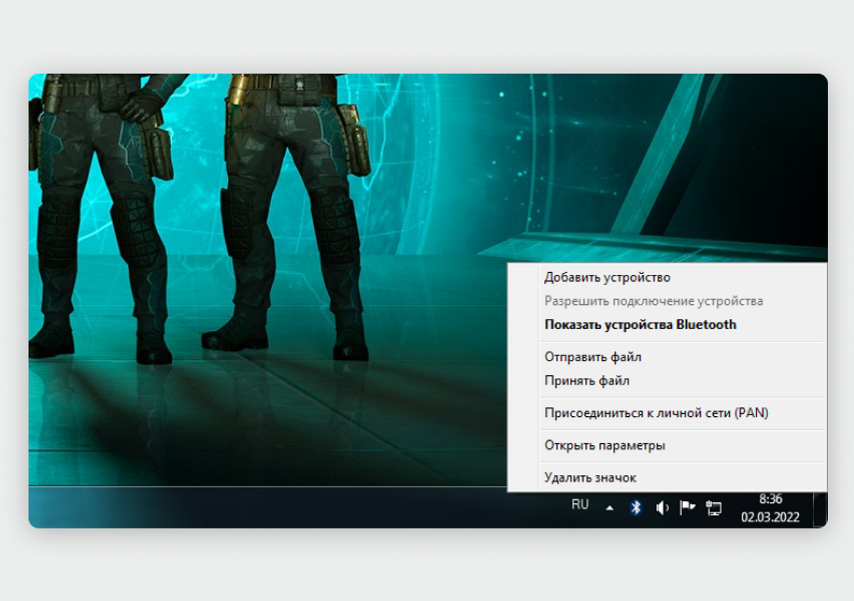
Task: Open the volume speaker icon
Action: pyautogui.click(x=662, y=508)
